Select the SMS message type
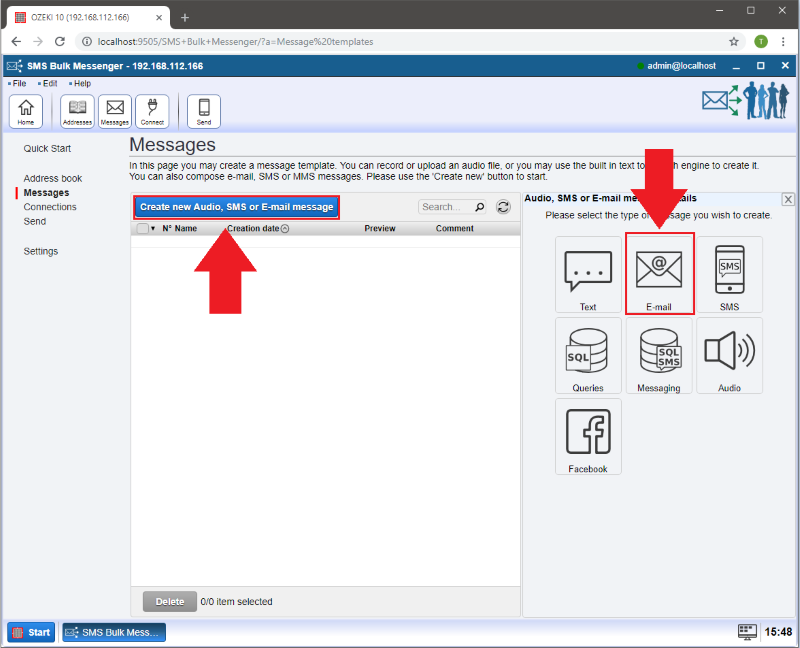The image size is (800, 648). (x=729, y=274)
